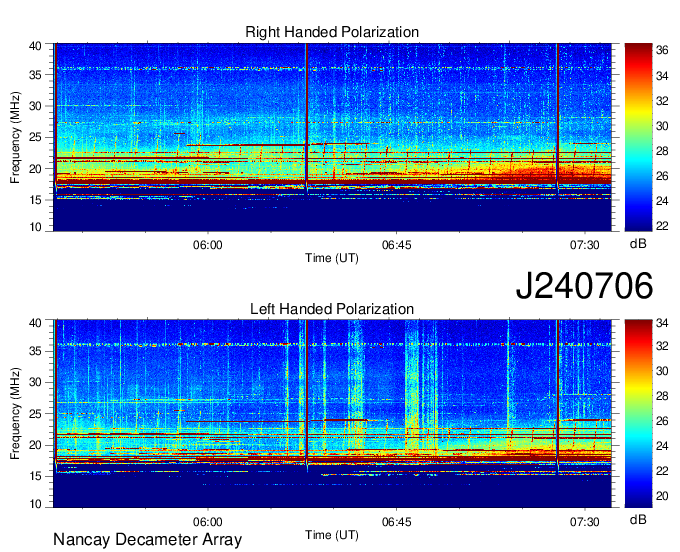Click the 06:45 tick under right-handed plot
Image resolution: width=680 pixels, height=552 pixels.
point(396,245)
